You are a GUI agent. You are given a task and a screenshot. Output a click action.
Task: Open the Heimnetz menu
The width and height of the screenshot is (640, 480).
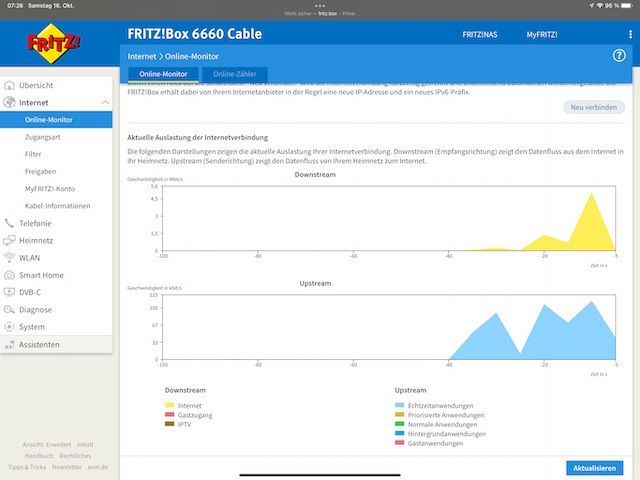pos(36,240)
